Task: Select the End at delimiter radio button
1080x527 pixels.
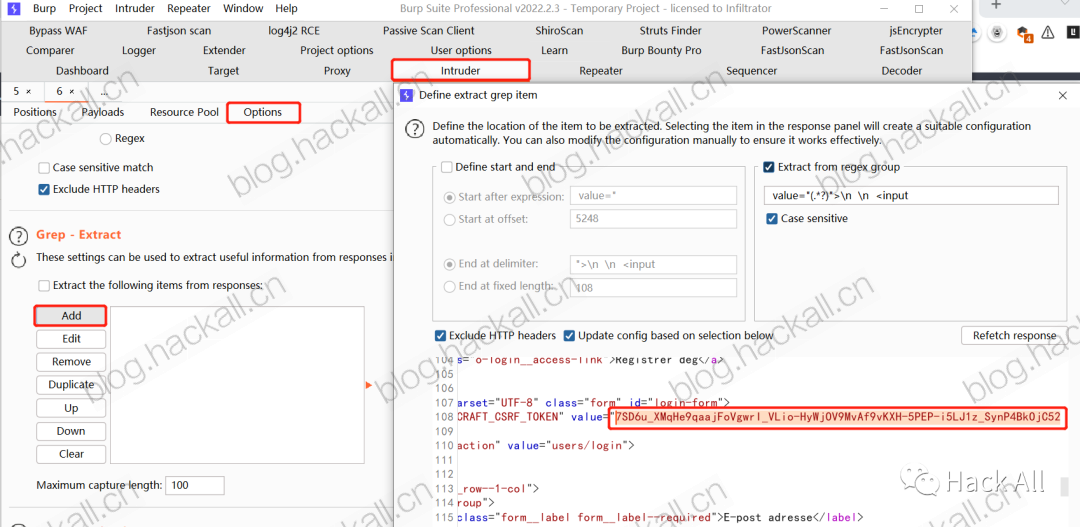Action: pos(450,265)
